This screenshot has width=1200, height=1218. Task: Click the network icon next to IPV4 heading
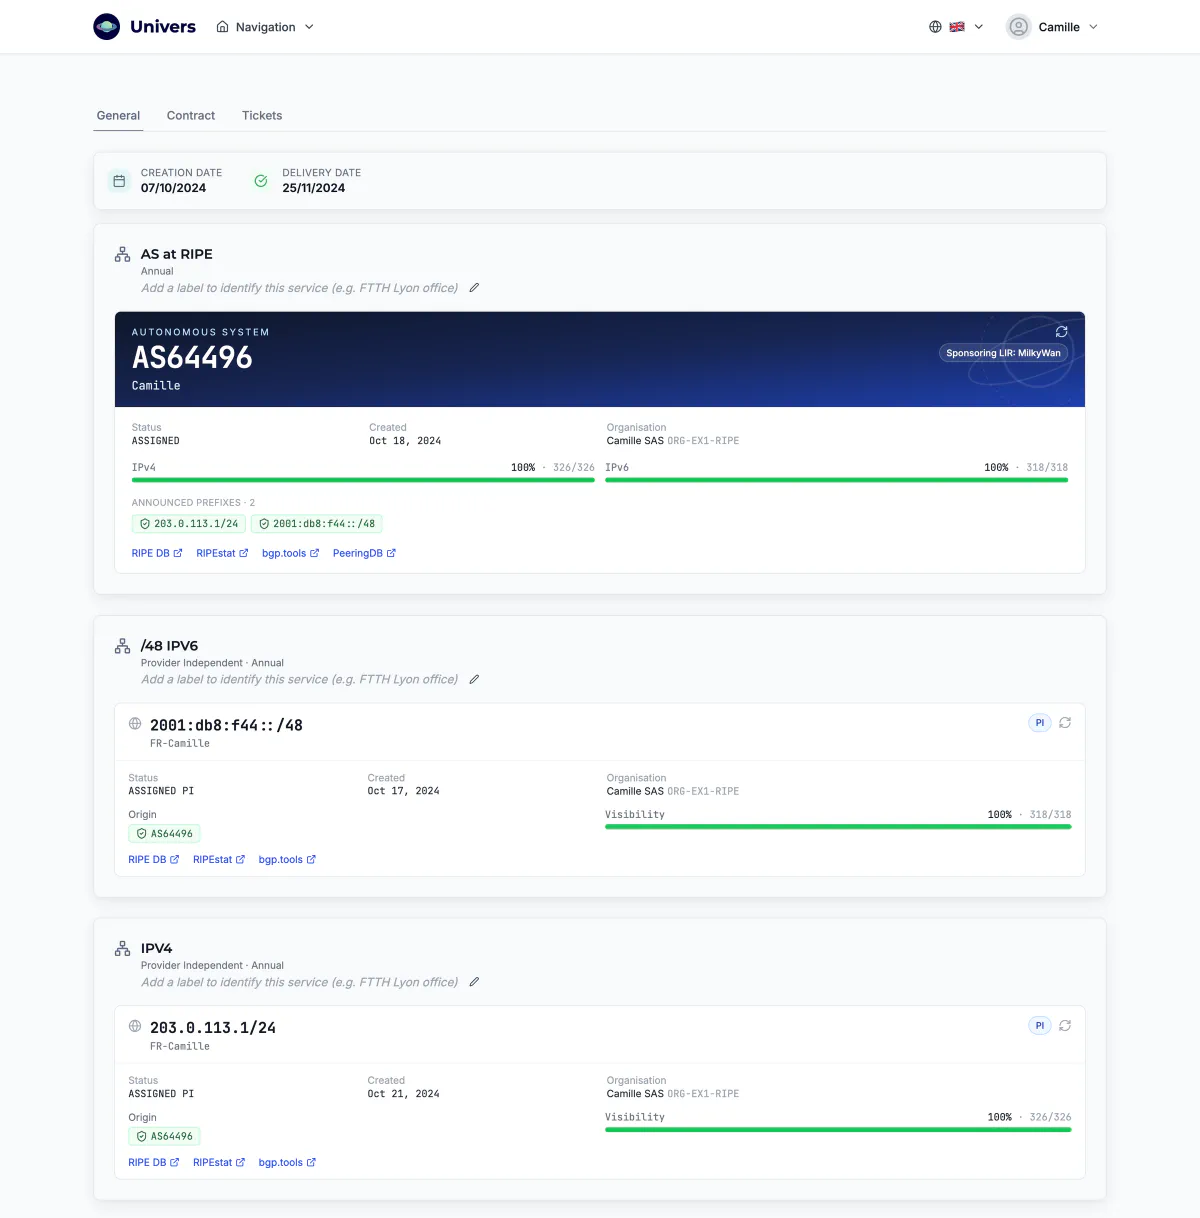pyautogui.click(x=123, y=948)
